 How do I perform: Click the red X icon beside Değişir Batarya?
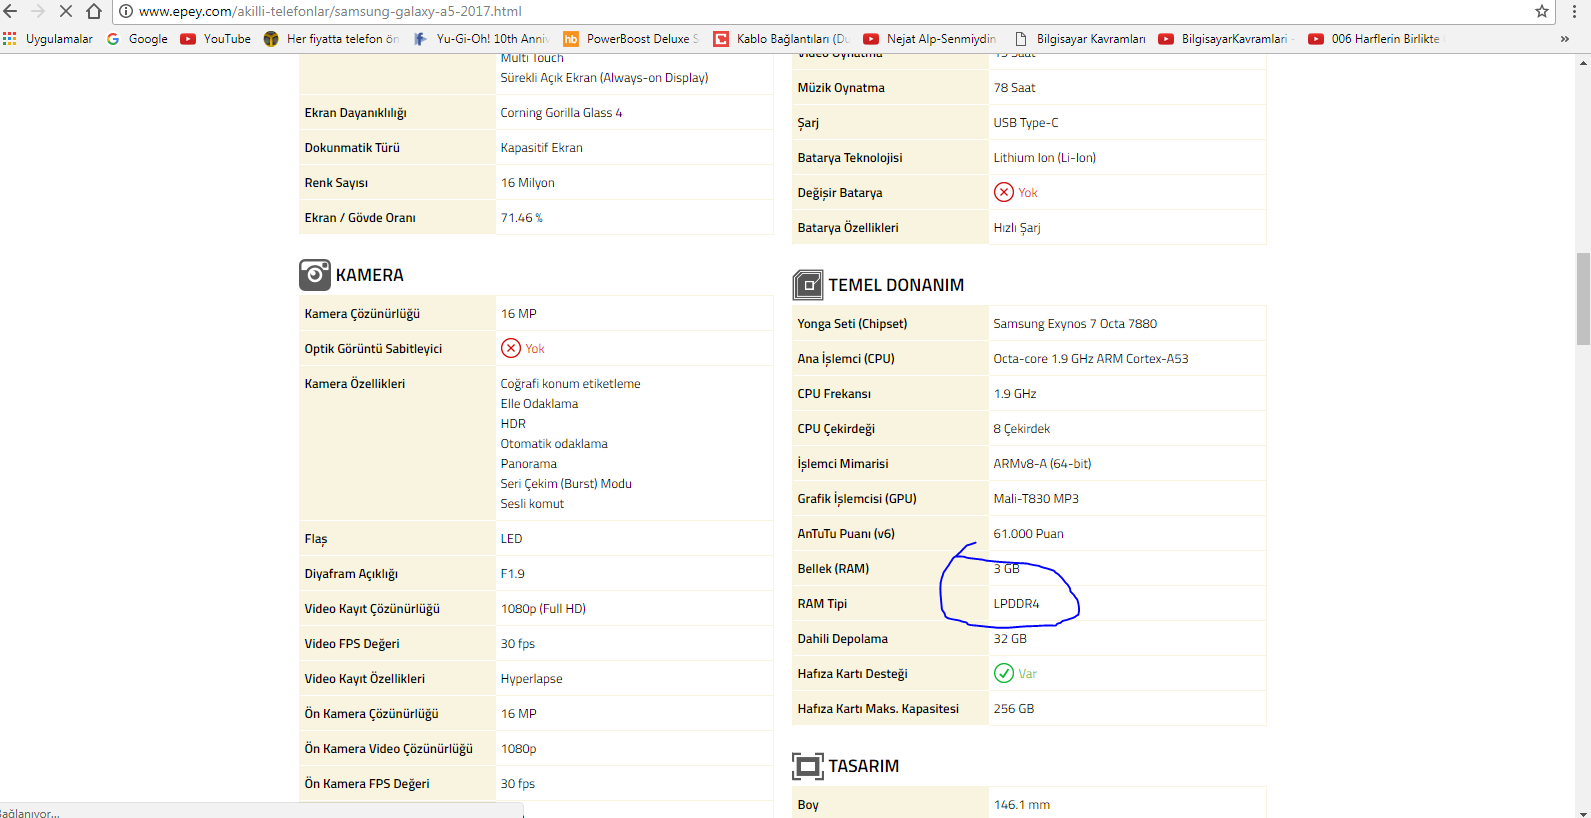1004,192
